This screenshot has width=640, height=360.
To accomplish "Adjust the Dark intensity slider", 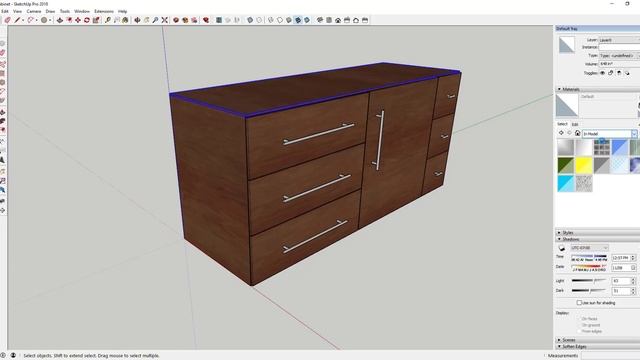I will coord(589,291).
